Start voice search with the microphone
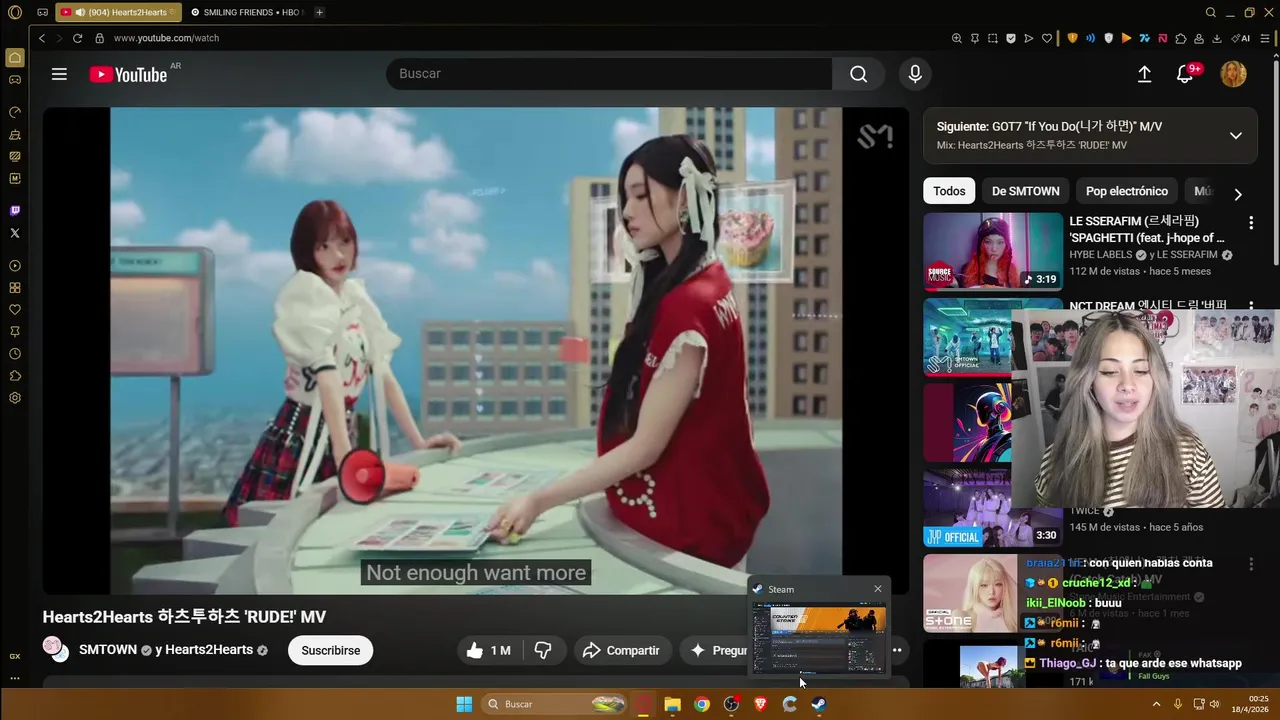The image size is (1280, 720). tap(915, 74)
